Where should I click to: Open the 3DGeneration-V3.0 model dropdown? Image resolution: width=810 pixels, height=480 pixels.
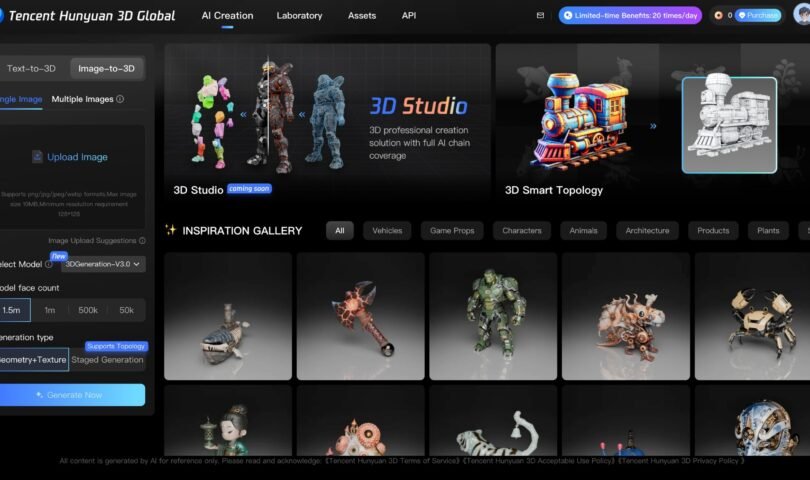point(103,264)
